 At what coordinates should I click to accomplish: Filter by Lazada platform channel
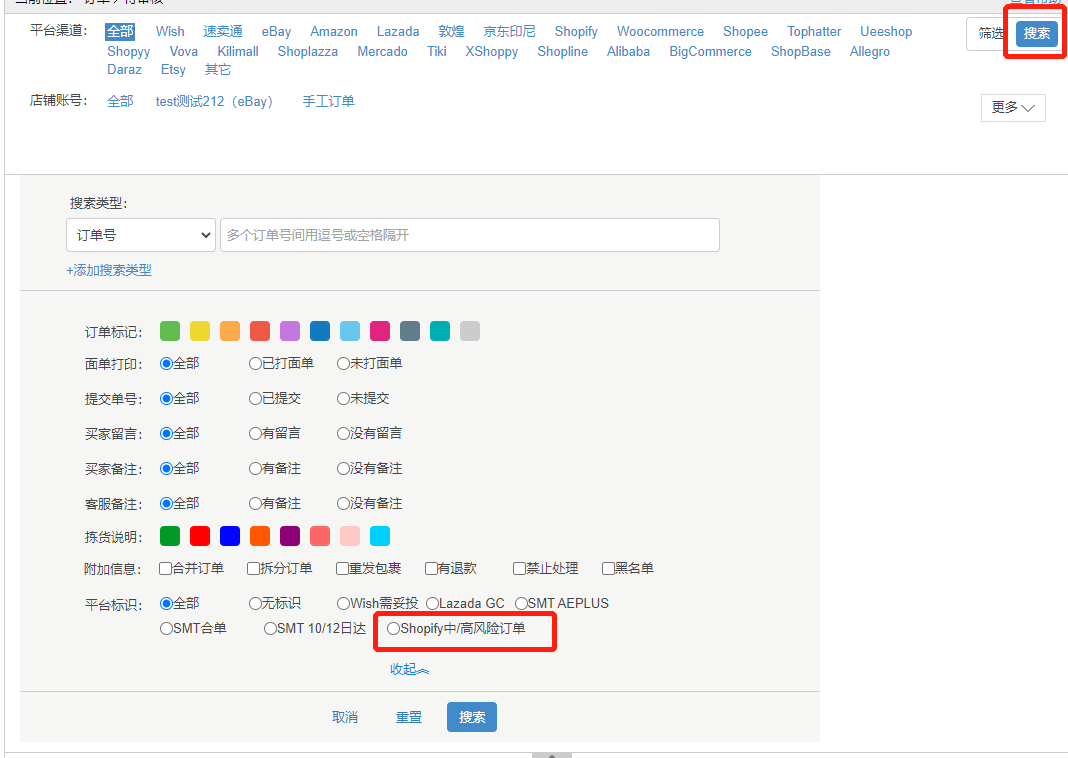[398, 31]
